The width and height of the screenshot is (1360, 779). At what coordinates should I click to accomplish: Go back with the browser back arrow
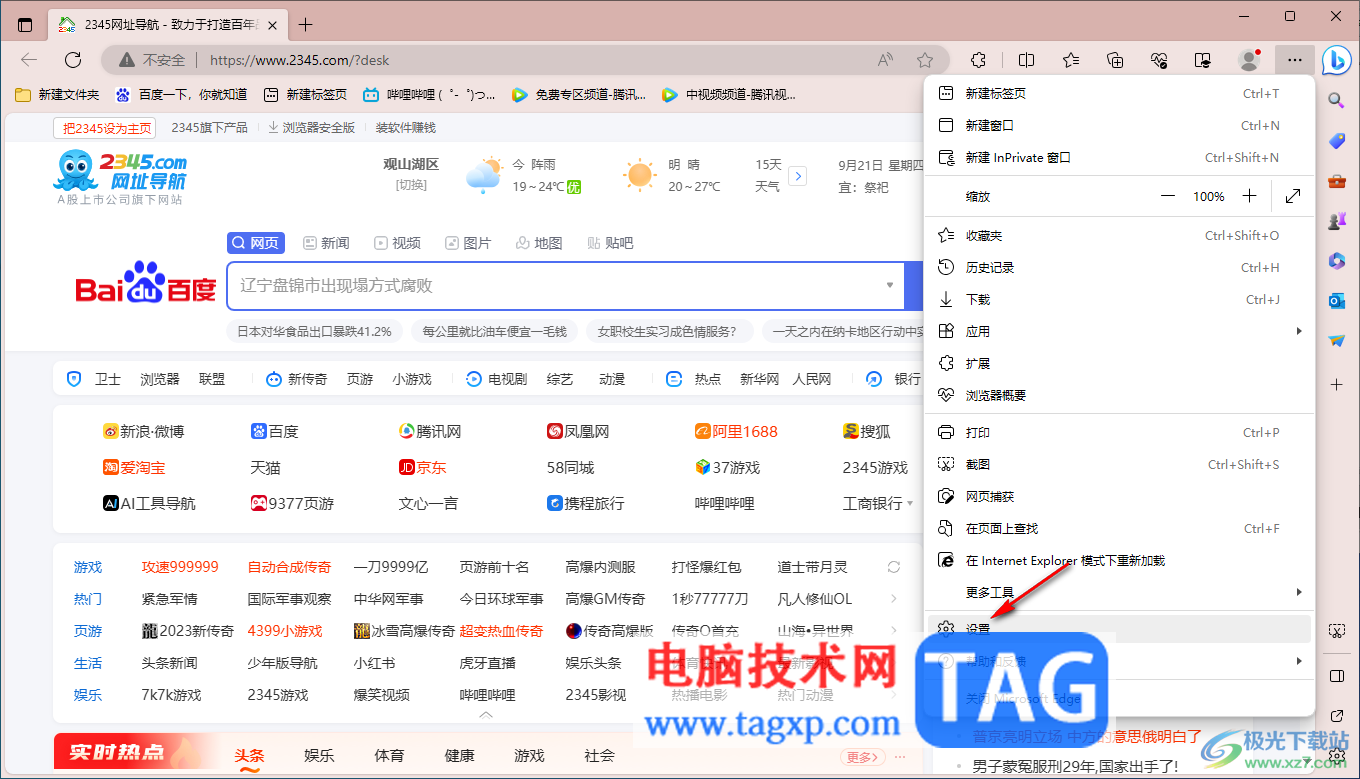tap(29, 60)
